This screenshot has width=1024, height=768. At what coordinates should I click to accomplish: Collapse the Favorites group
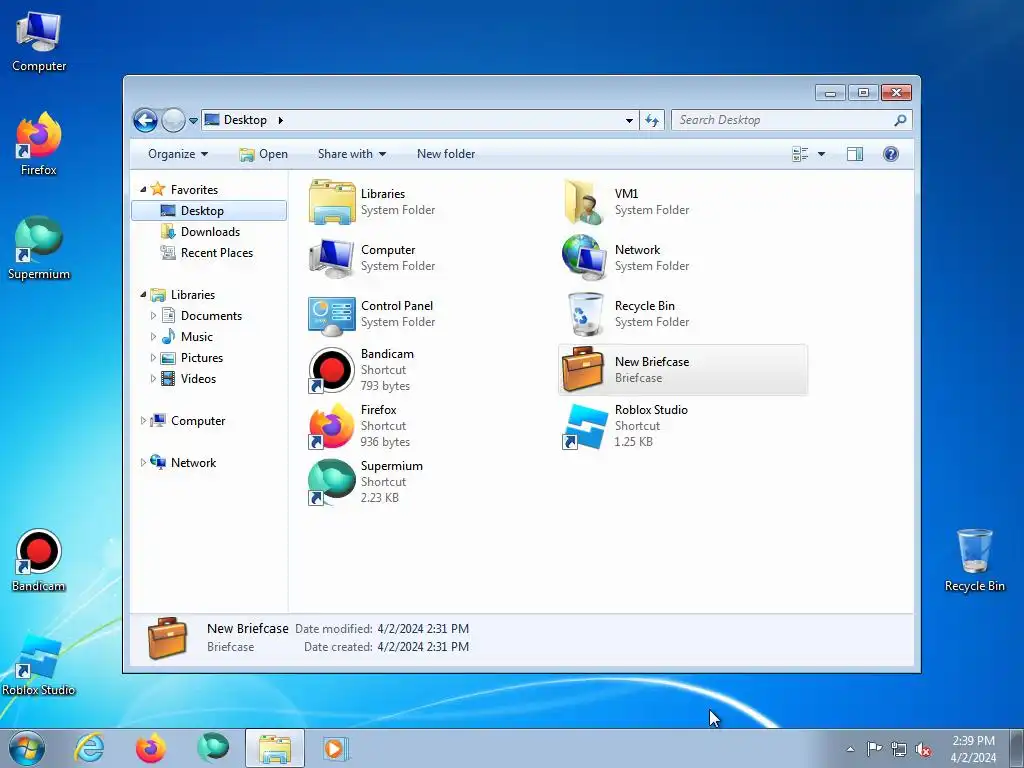[x=143, y=189]
